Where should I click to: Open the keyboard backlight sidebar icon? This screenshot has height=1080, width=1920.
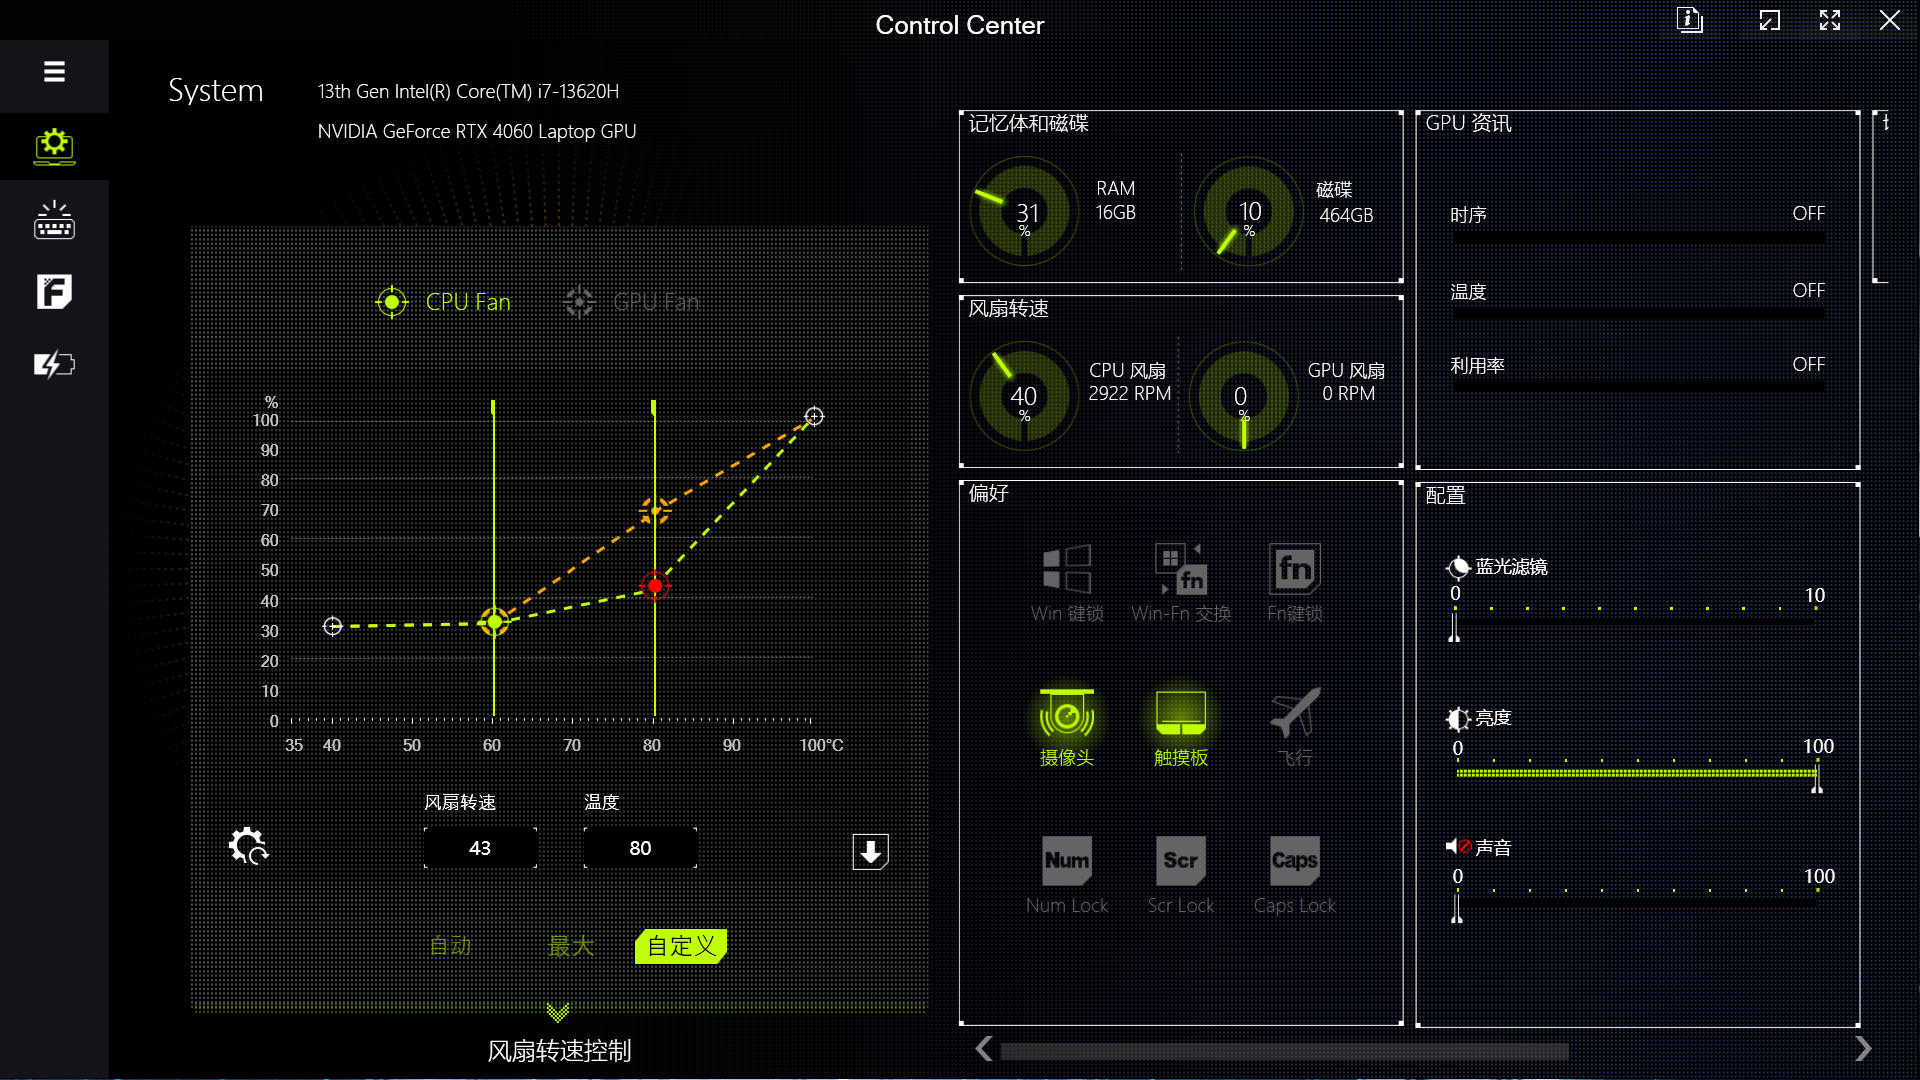pyautogui.click(x=54, y=220)
